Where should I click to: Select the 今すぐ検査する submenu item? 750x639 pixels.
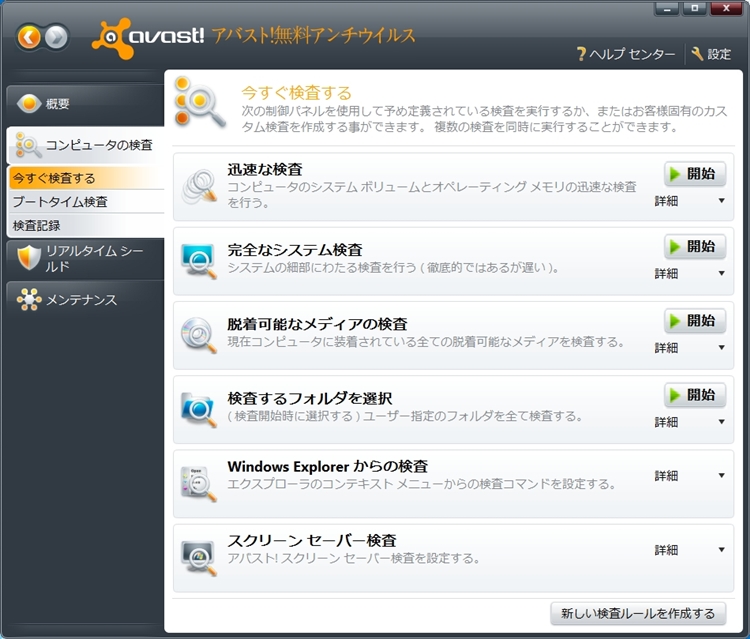click(x=87, y=178)
